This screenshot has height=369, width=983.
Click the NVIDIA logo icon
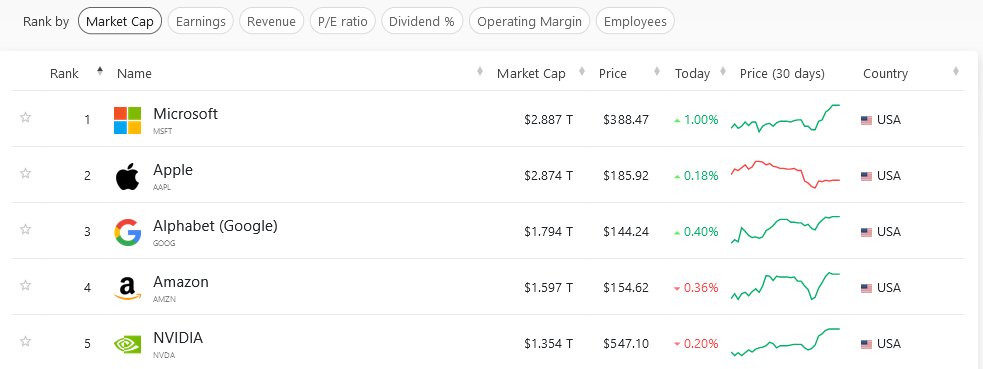pos(127,344)
